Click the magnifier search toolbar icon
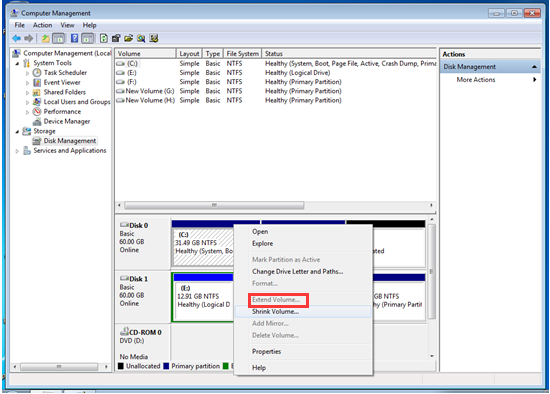The image size is (550, 394). tap(141, 38)
